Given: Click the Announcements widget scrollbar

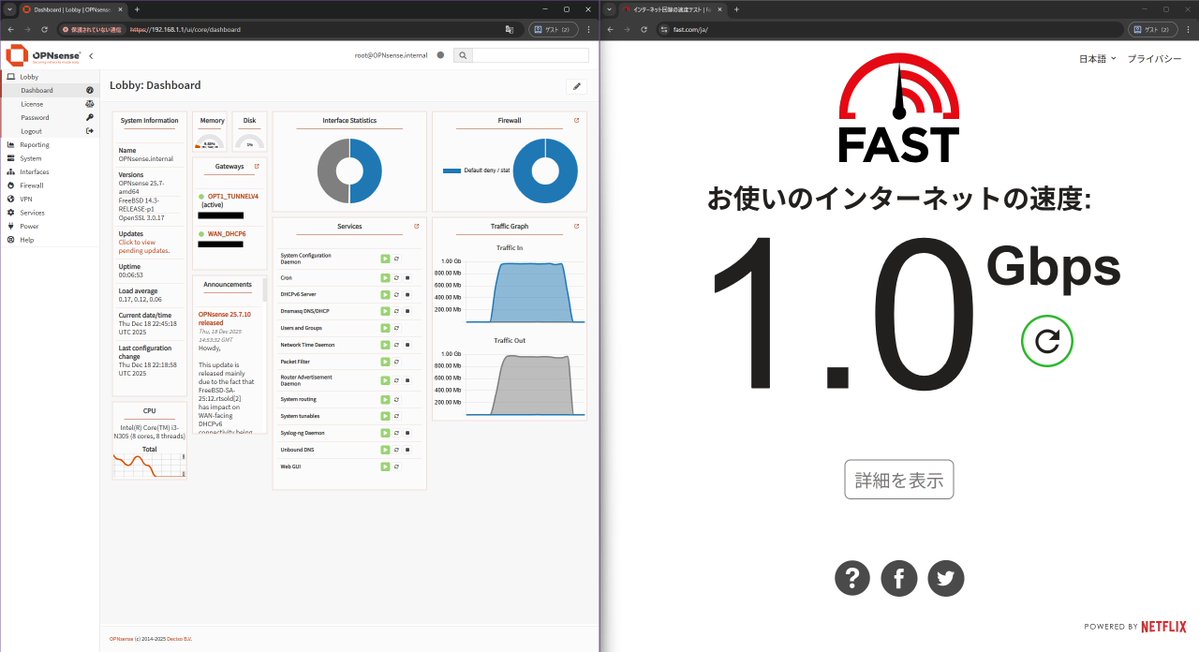Looking at the screenshot, I should click(x=265, y=290).
